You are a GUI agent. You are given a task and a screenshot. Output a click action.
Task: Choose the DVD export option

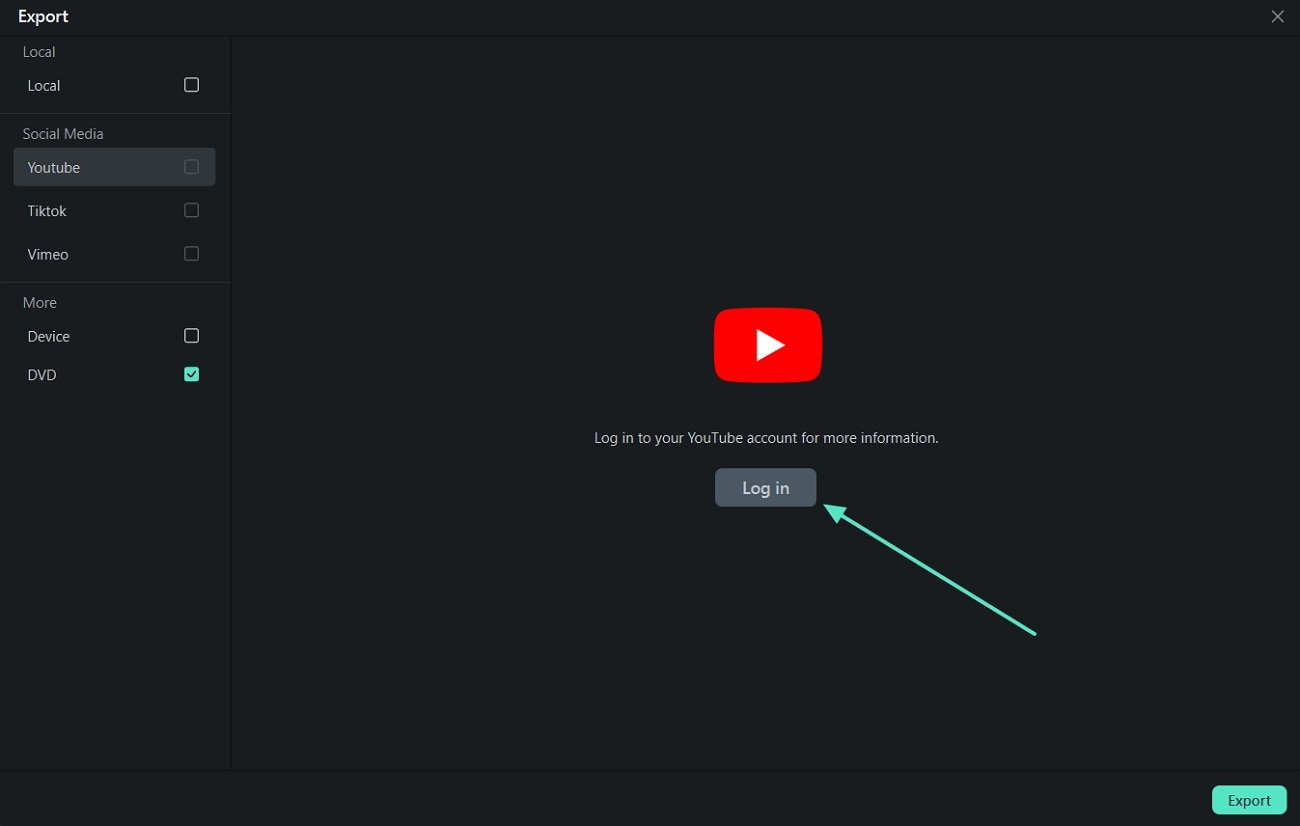point(114,375)
